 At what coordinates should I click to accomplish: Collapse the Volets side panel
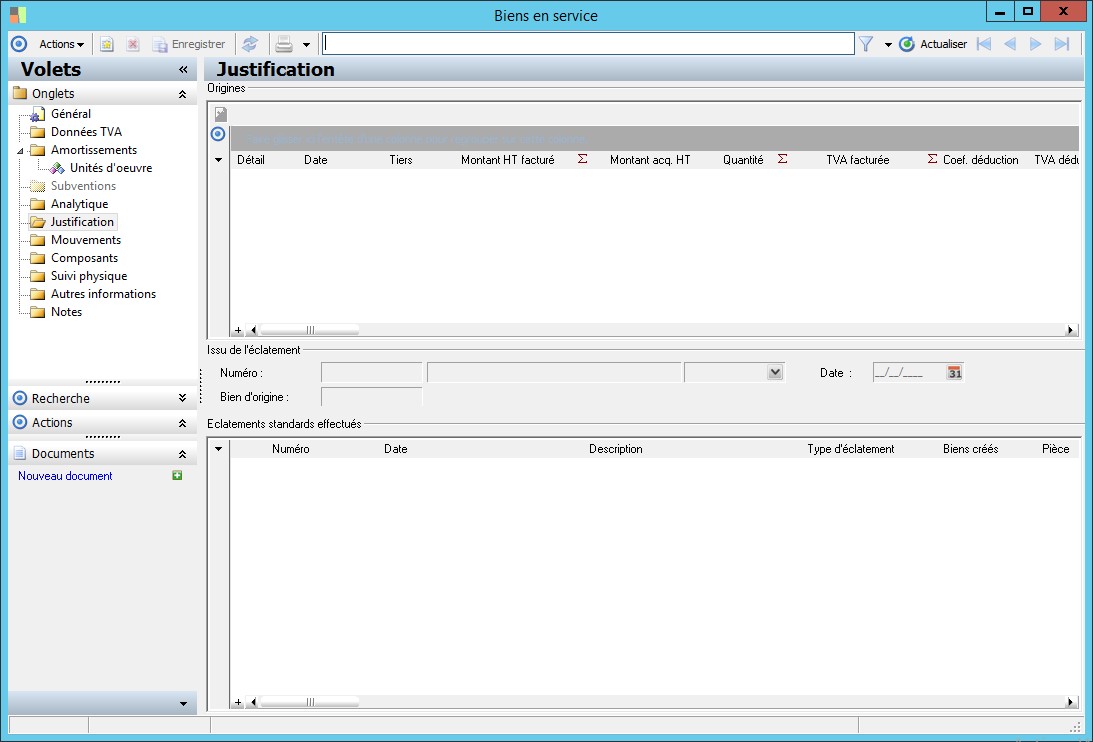tap(183, 70)
